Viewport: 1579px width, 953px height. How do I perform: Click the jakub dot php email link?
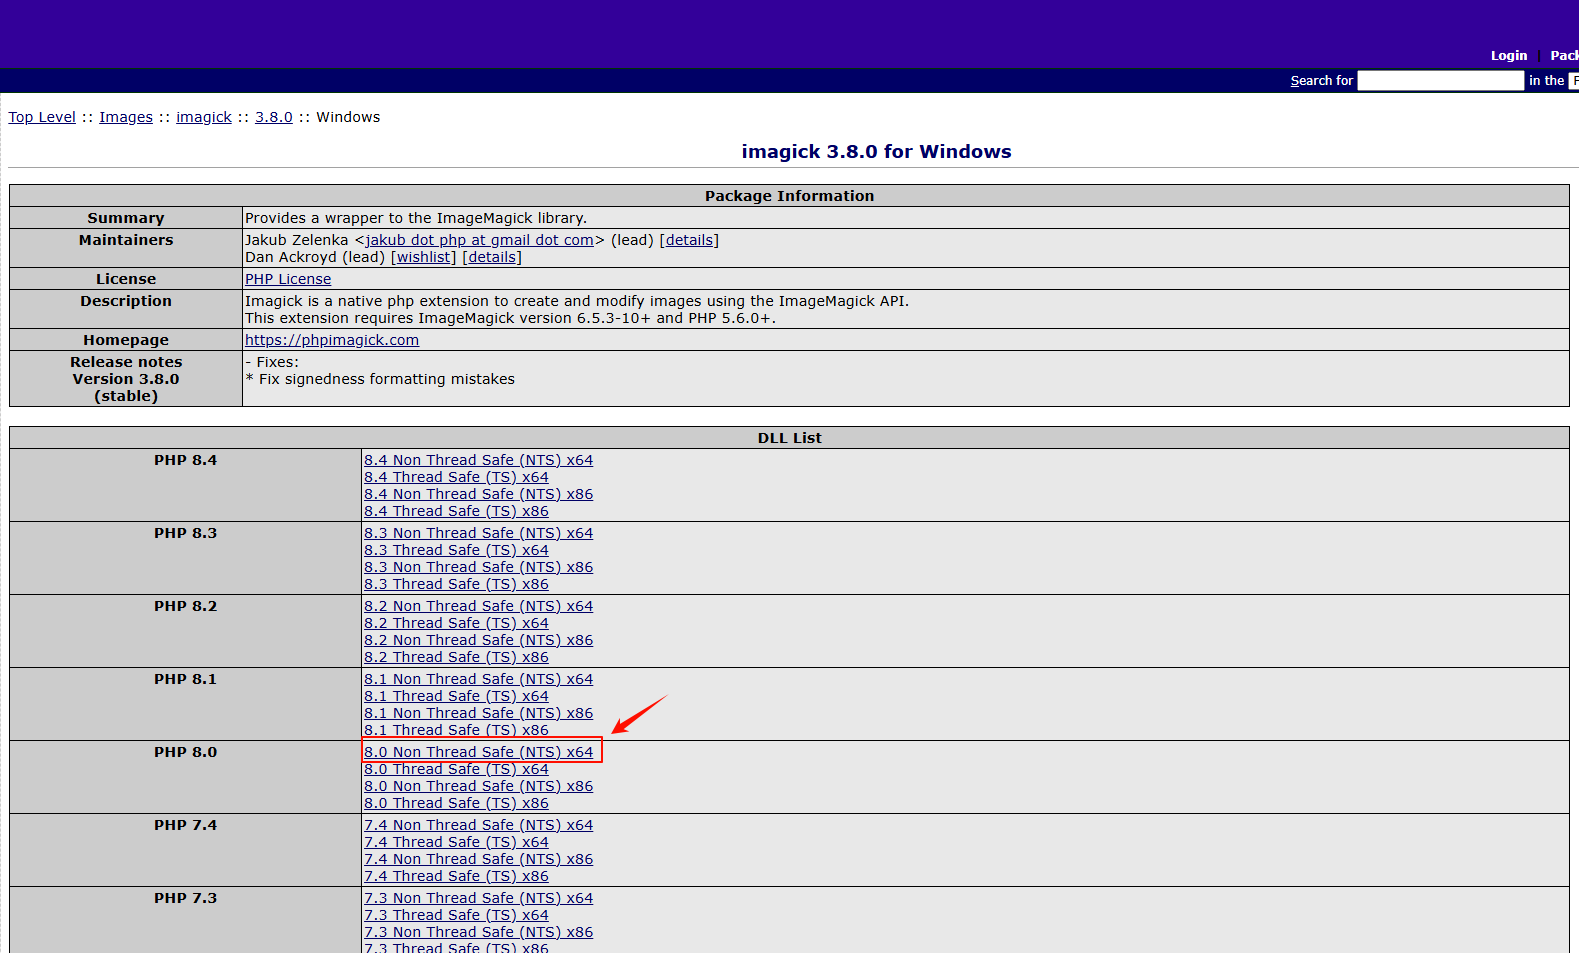tap(480, 240)
